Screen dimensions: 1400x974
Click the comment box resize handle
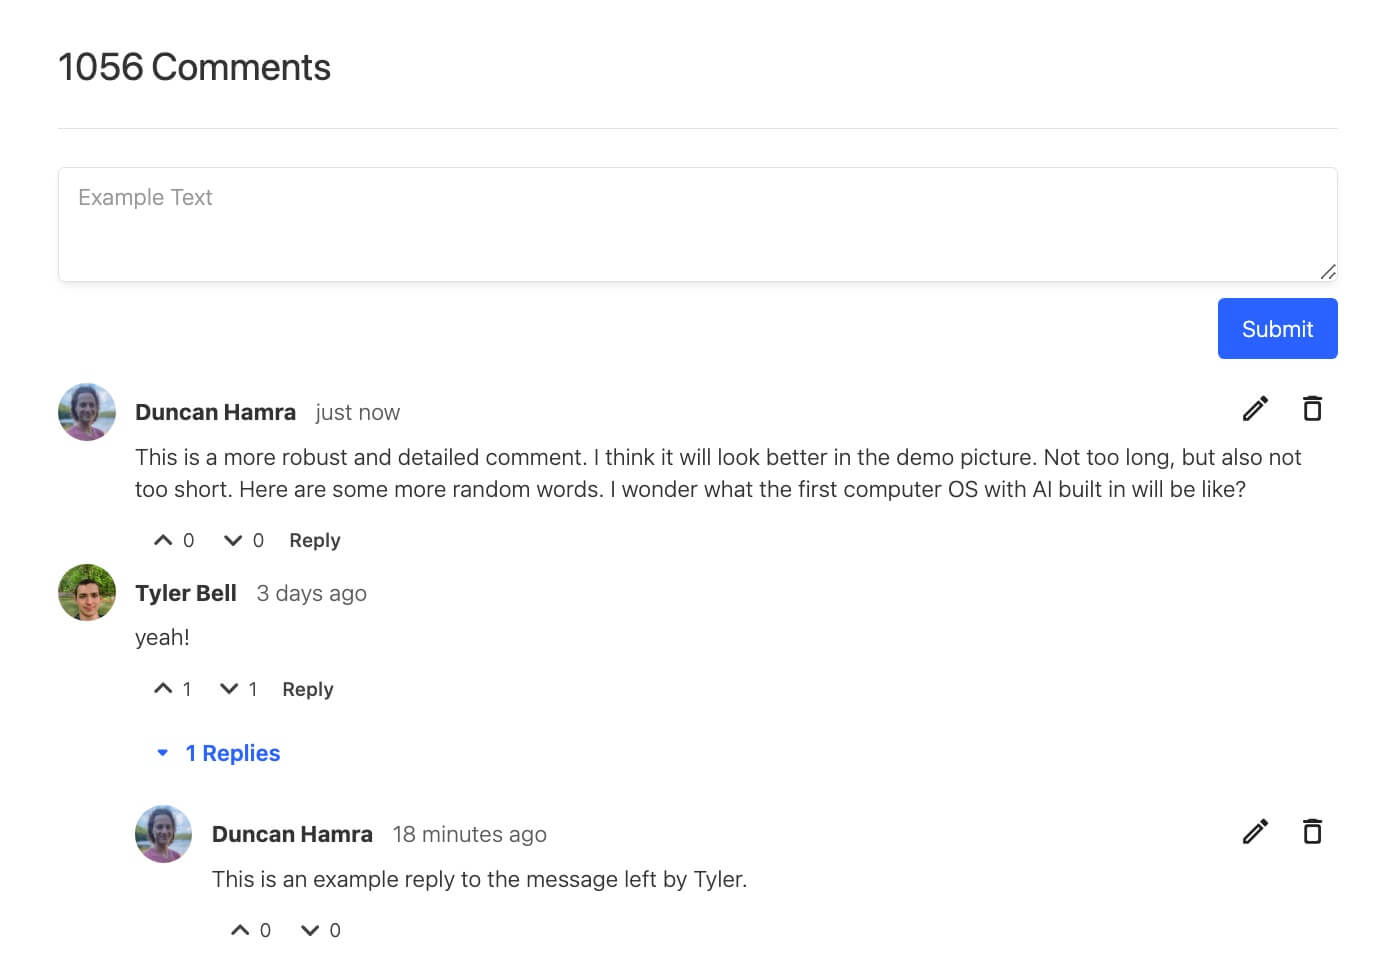coord(1328,272)
